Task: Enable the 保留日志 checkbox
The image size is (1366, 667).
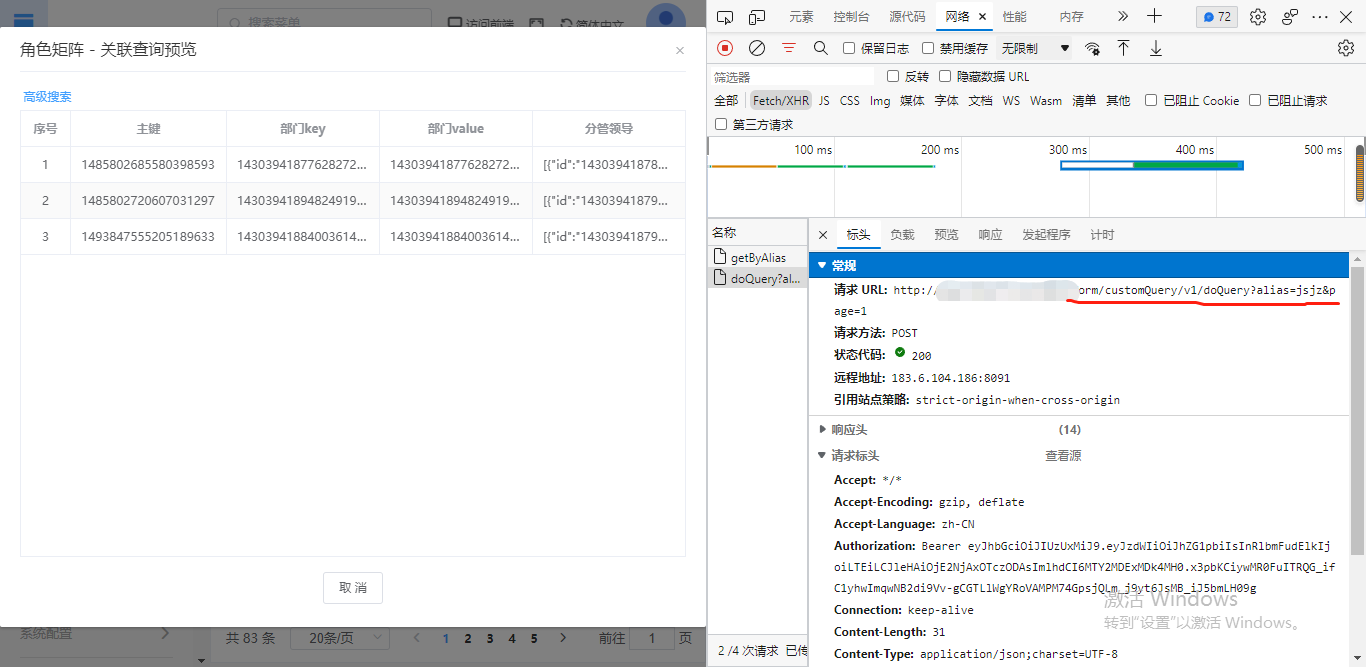Action: pyautogui.click(x=849, y=48)
